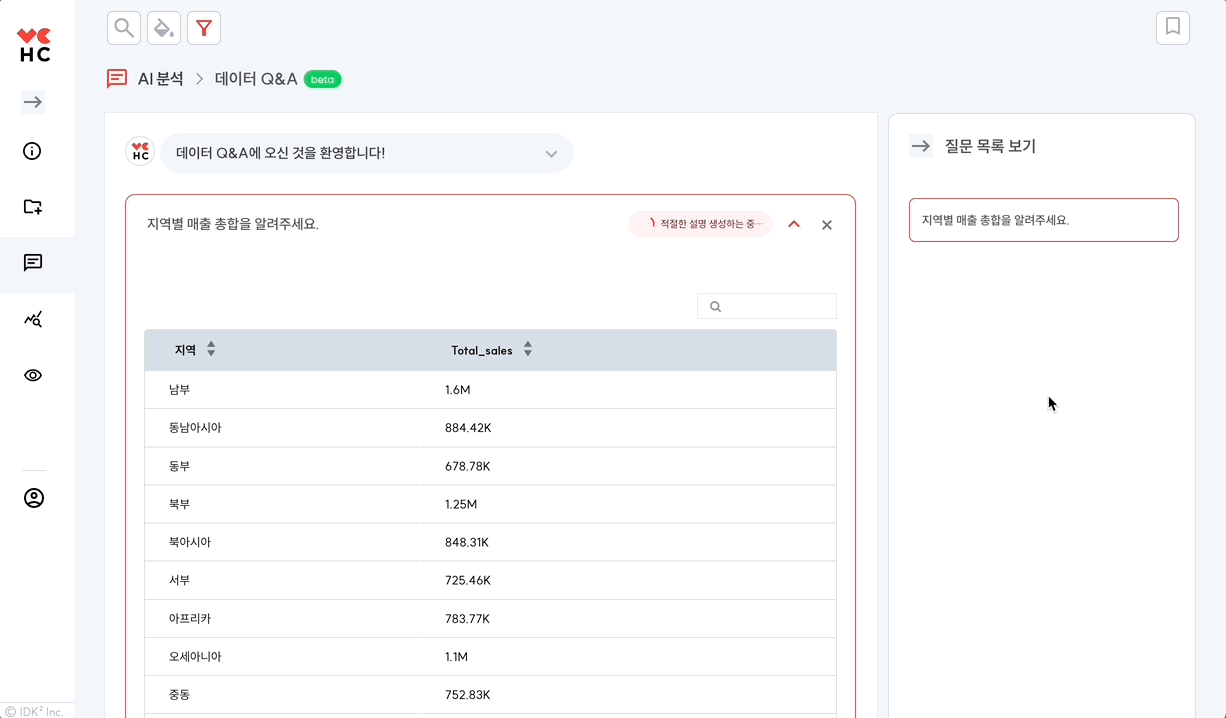Click the magnifier icon inside table search

coord(715,307)
